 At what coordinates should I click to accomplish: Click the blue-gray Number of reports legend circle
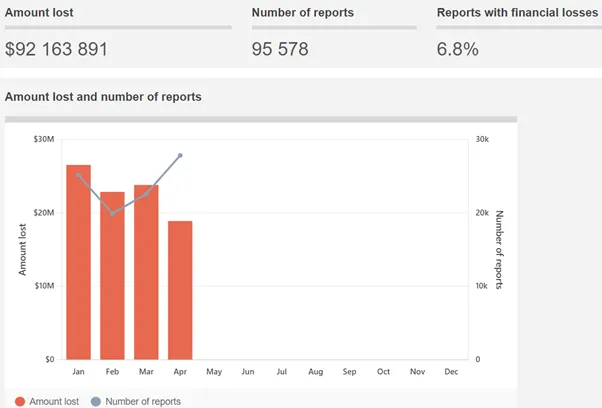pyautogui.click(x=96, y=401)
